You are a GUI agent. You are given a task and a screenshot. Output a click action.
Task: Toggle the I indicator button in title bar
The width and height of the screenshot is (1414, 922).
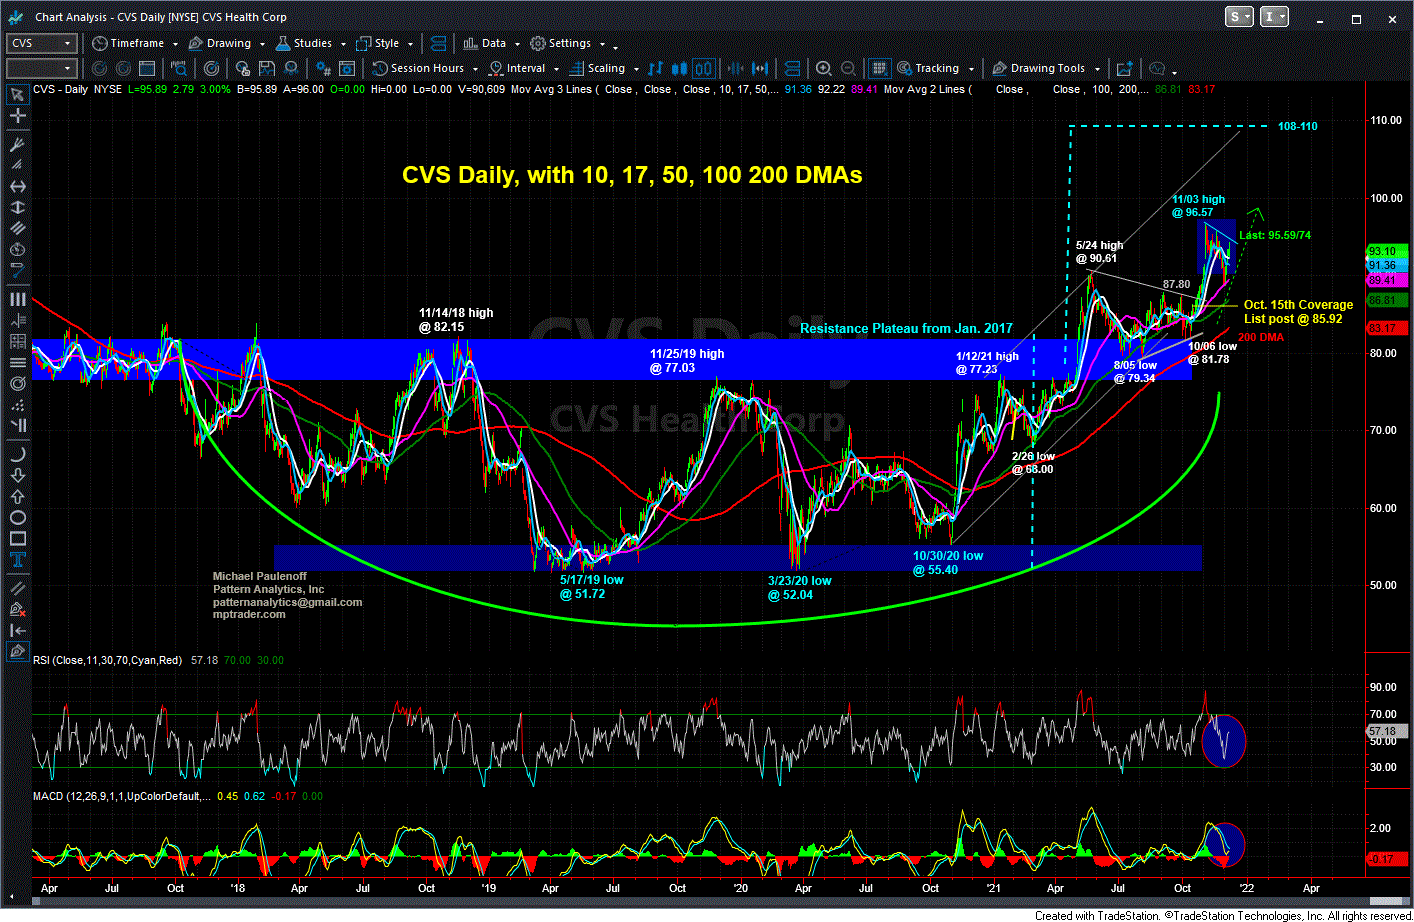tap(1274, 17)
